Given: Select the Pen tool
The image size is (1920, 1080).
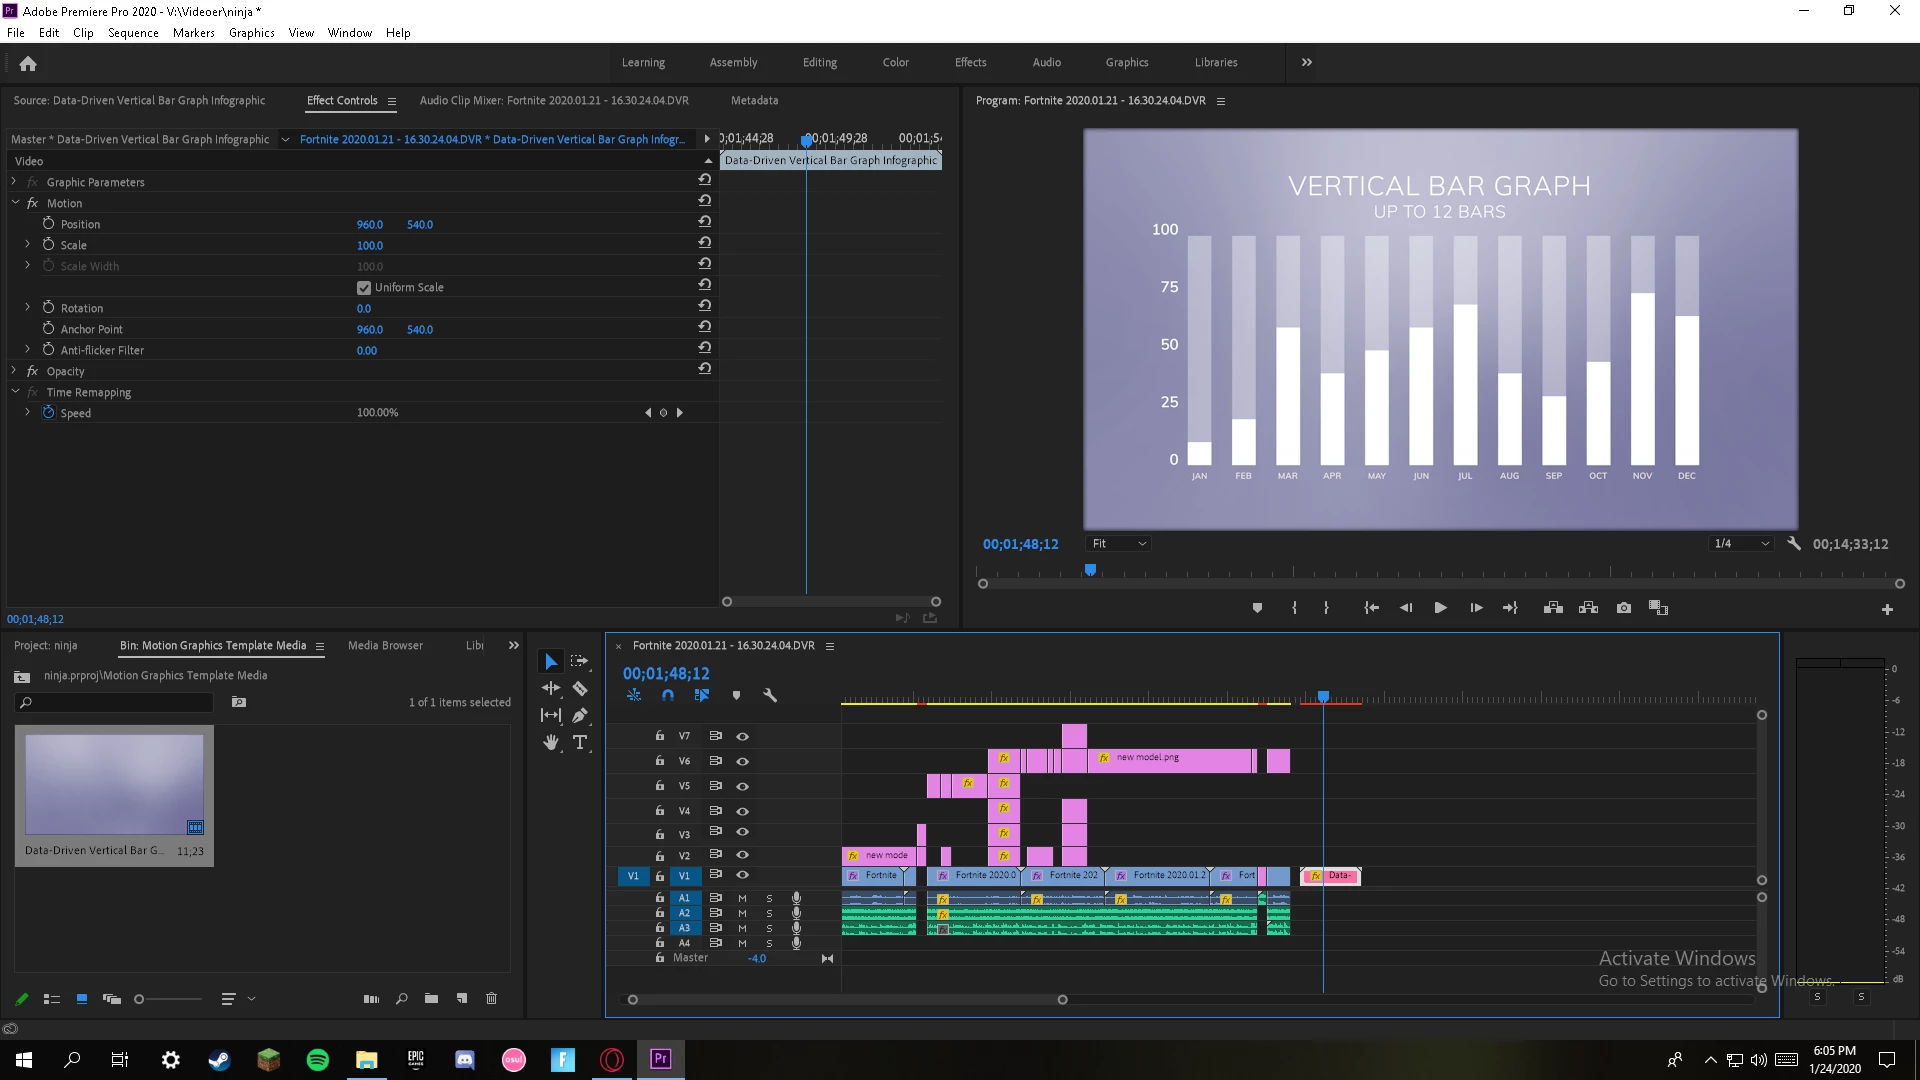Looking at the screenshot, I should tap(580, 715).
